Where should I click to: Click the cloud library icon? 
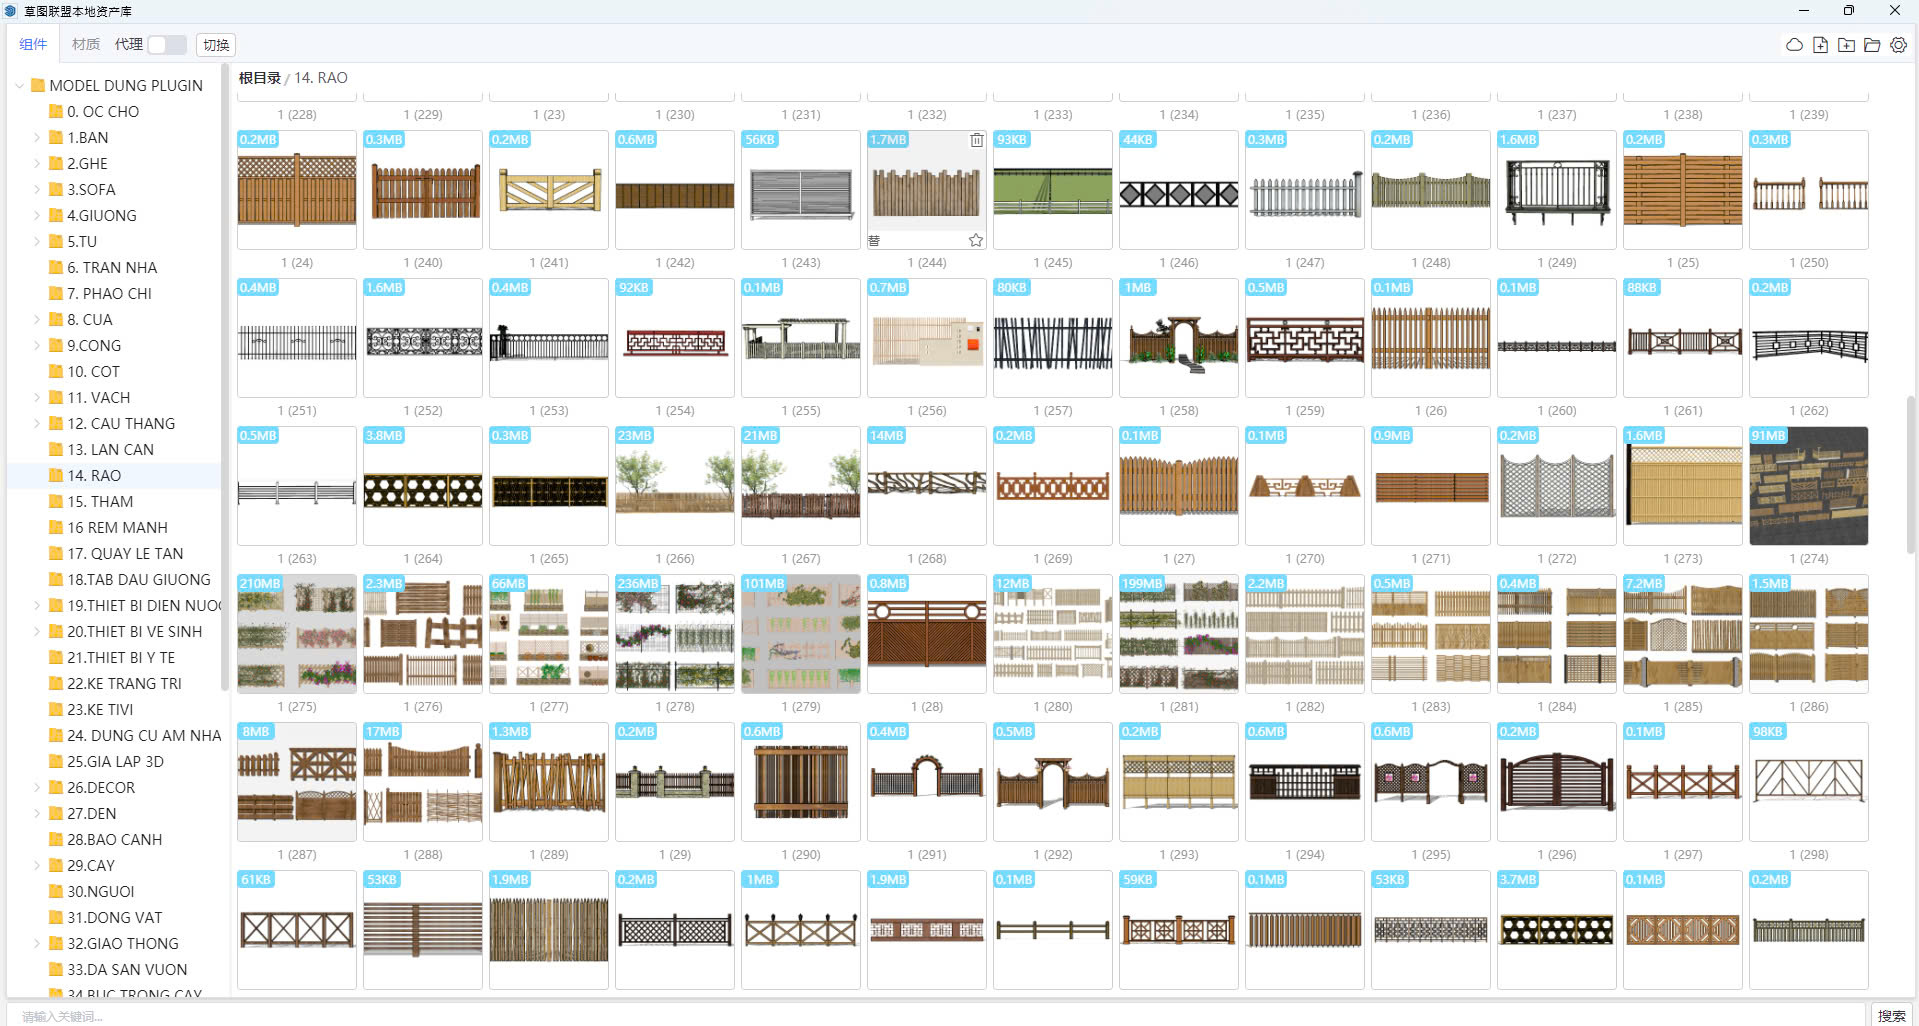coord(1794,45)
